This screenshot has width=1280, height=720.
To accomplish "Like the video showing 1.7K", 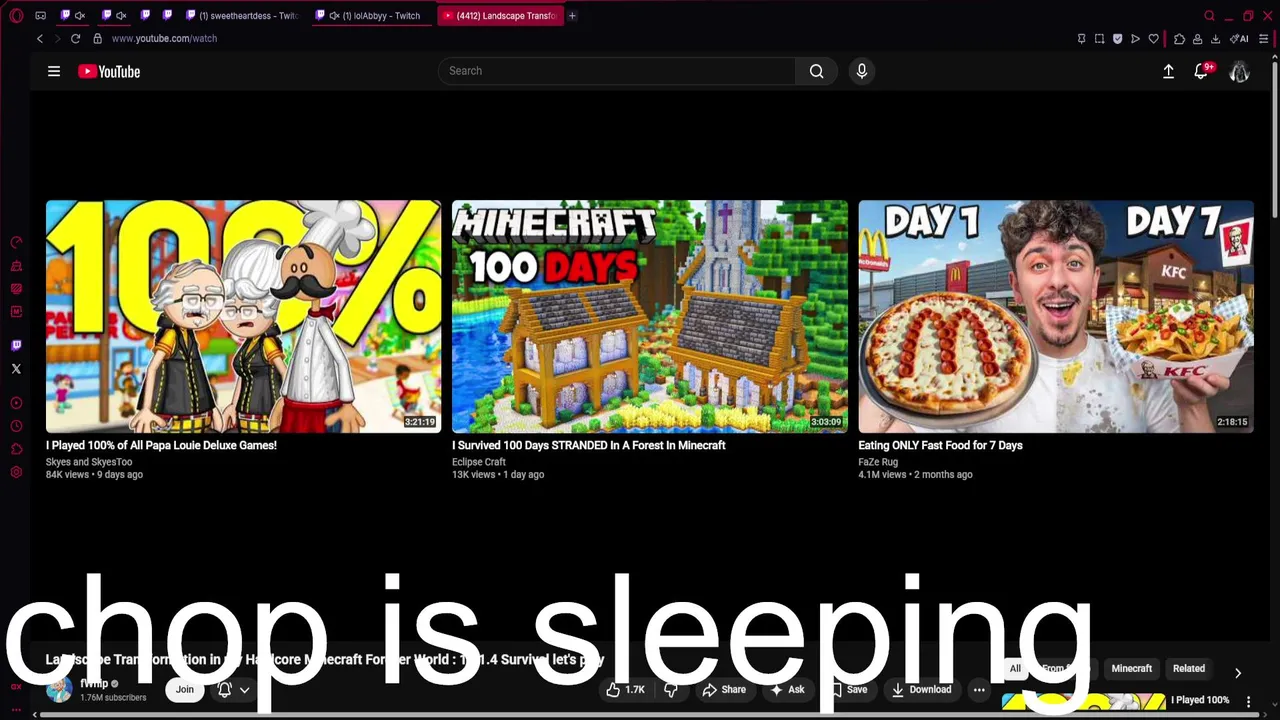I will [625, 689].
